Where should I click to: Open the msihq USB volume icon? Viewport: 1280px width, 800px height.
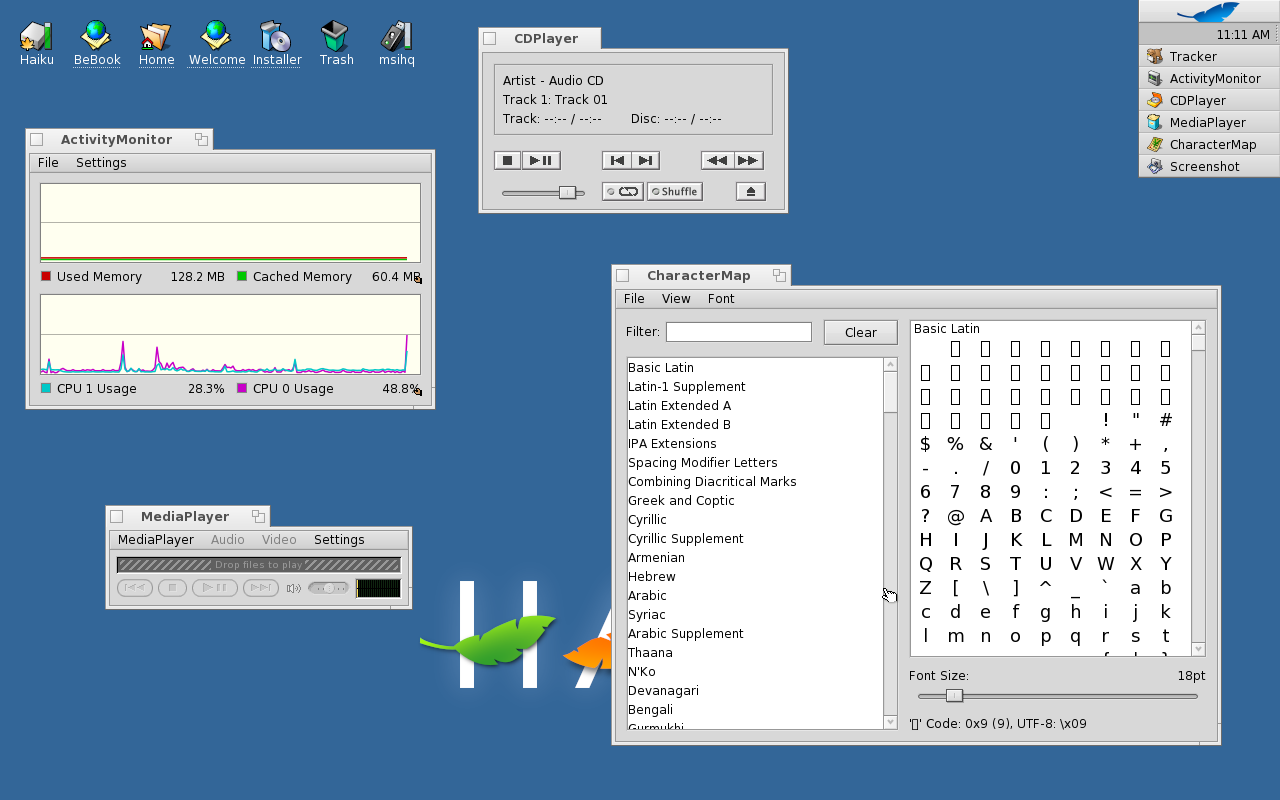pyautogui.click(x=396, y=43)
